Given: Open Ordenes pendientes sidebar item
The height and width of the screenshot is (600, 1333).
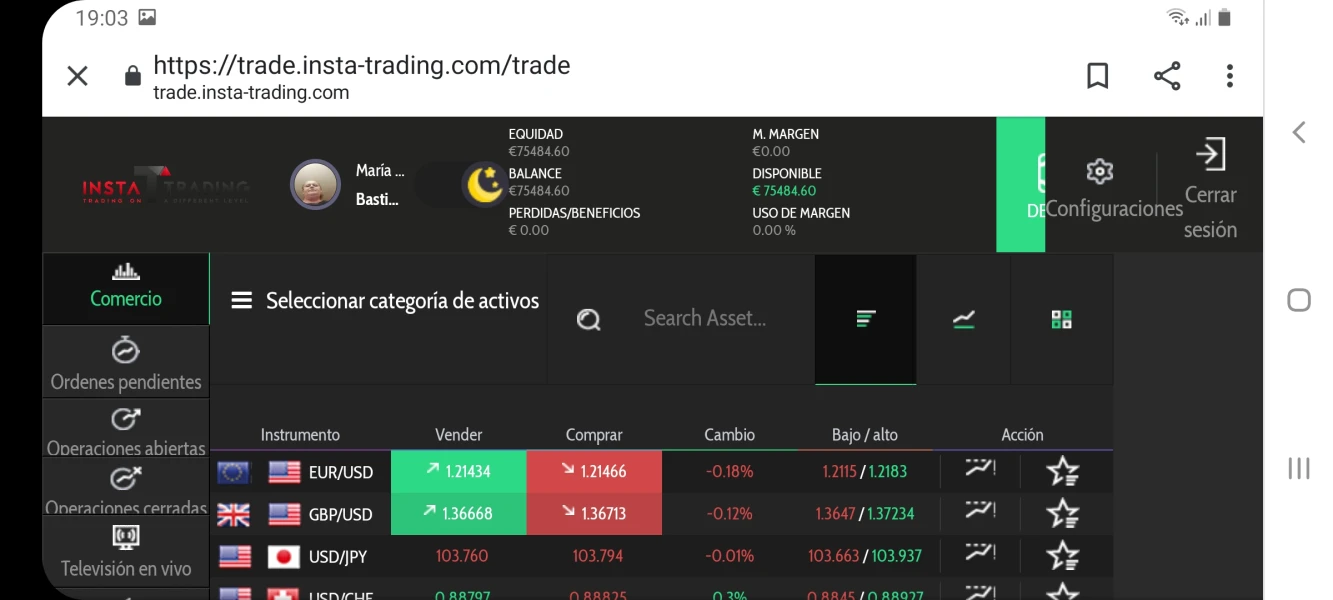Looking at the screenshot, I should 126,366.
